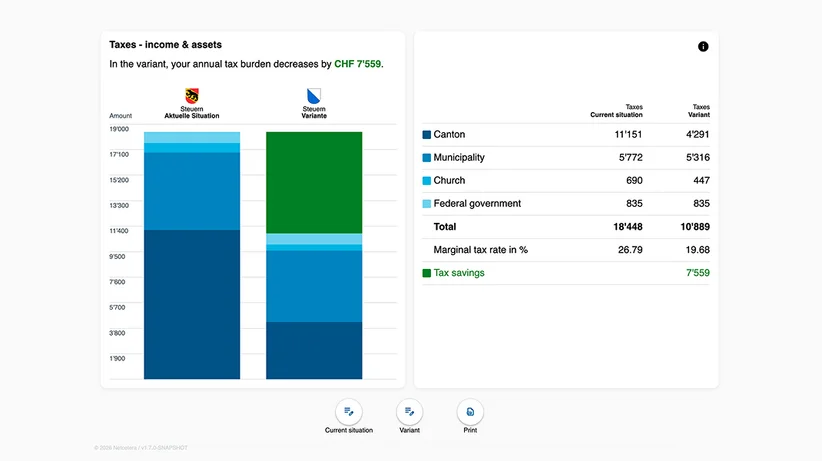The height and width of the screenshot is (461, 822).
Task: Select the dark blue canton segment in current bar
Action: point(192,304)
